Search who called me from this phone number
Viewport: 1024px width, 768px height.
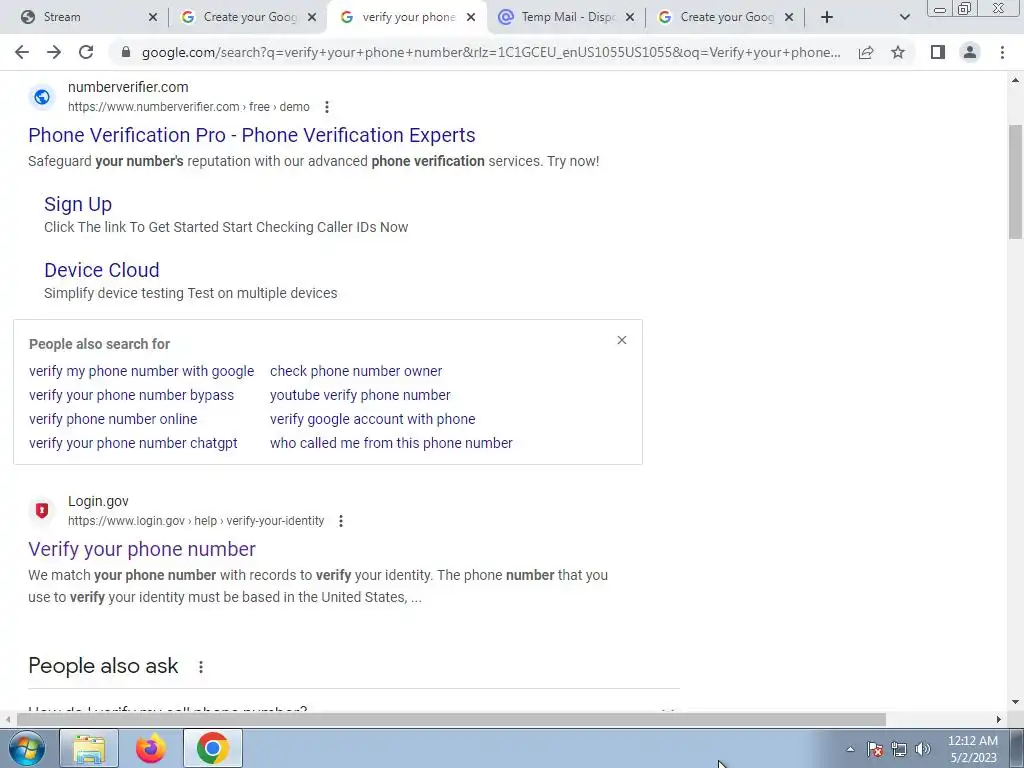tap(391, 443)
